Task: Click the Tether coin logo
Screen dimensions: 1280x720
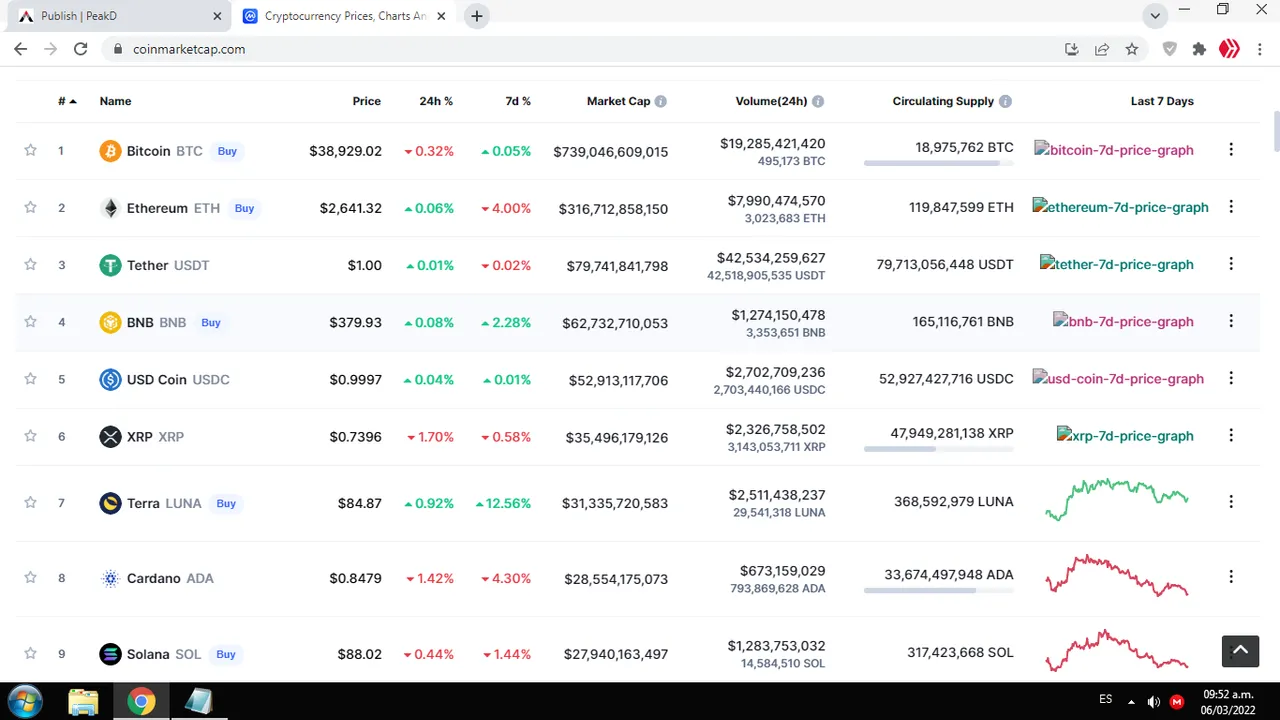Action: (110, 265)
